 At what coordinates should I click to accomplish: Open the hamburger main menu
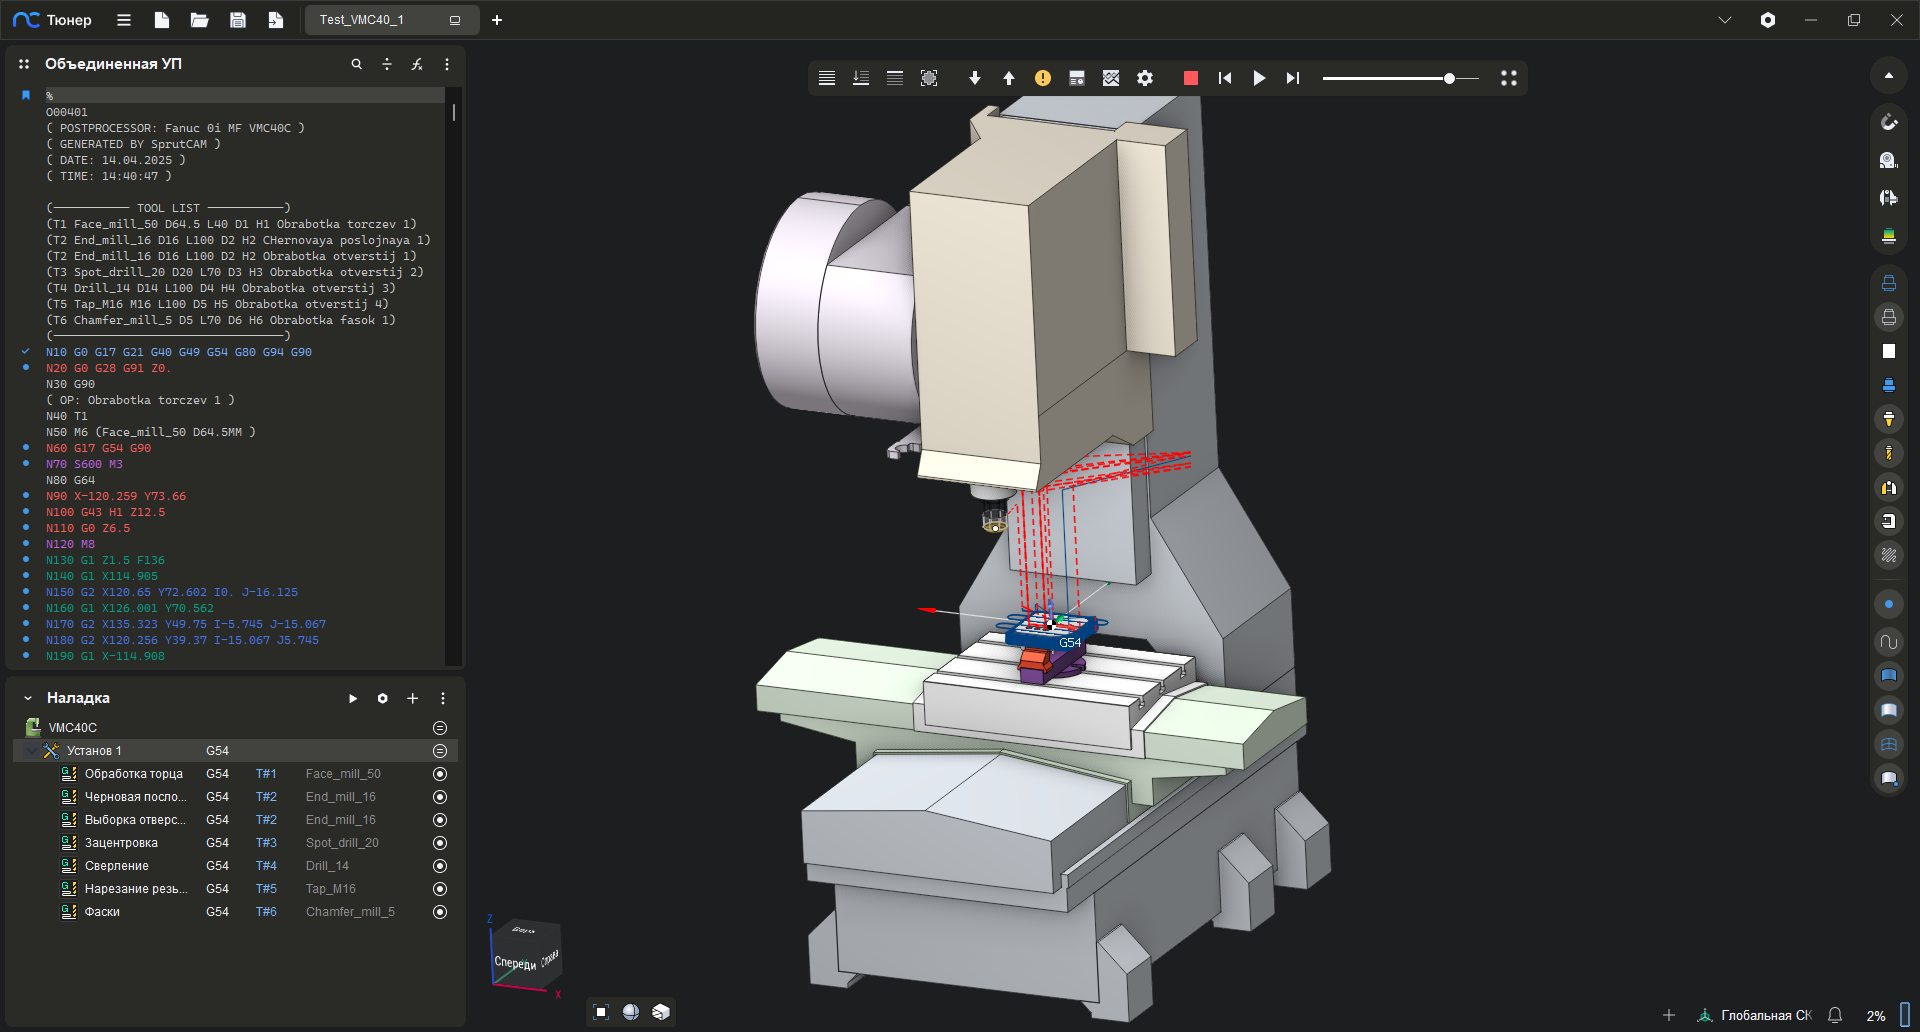pos(124,20)
